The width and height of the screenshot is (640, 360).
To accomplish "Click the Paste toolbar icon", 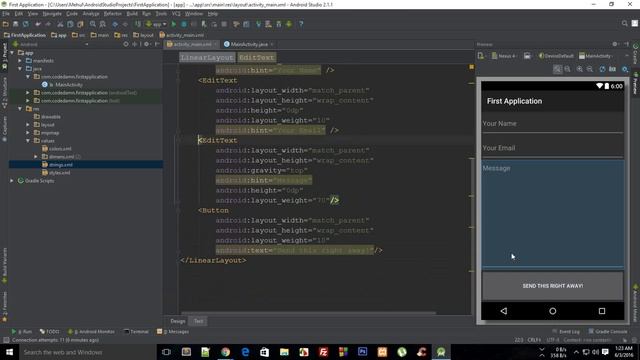I will click(80, 24).
